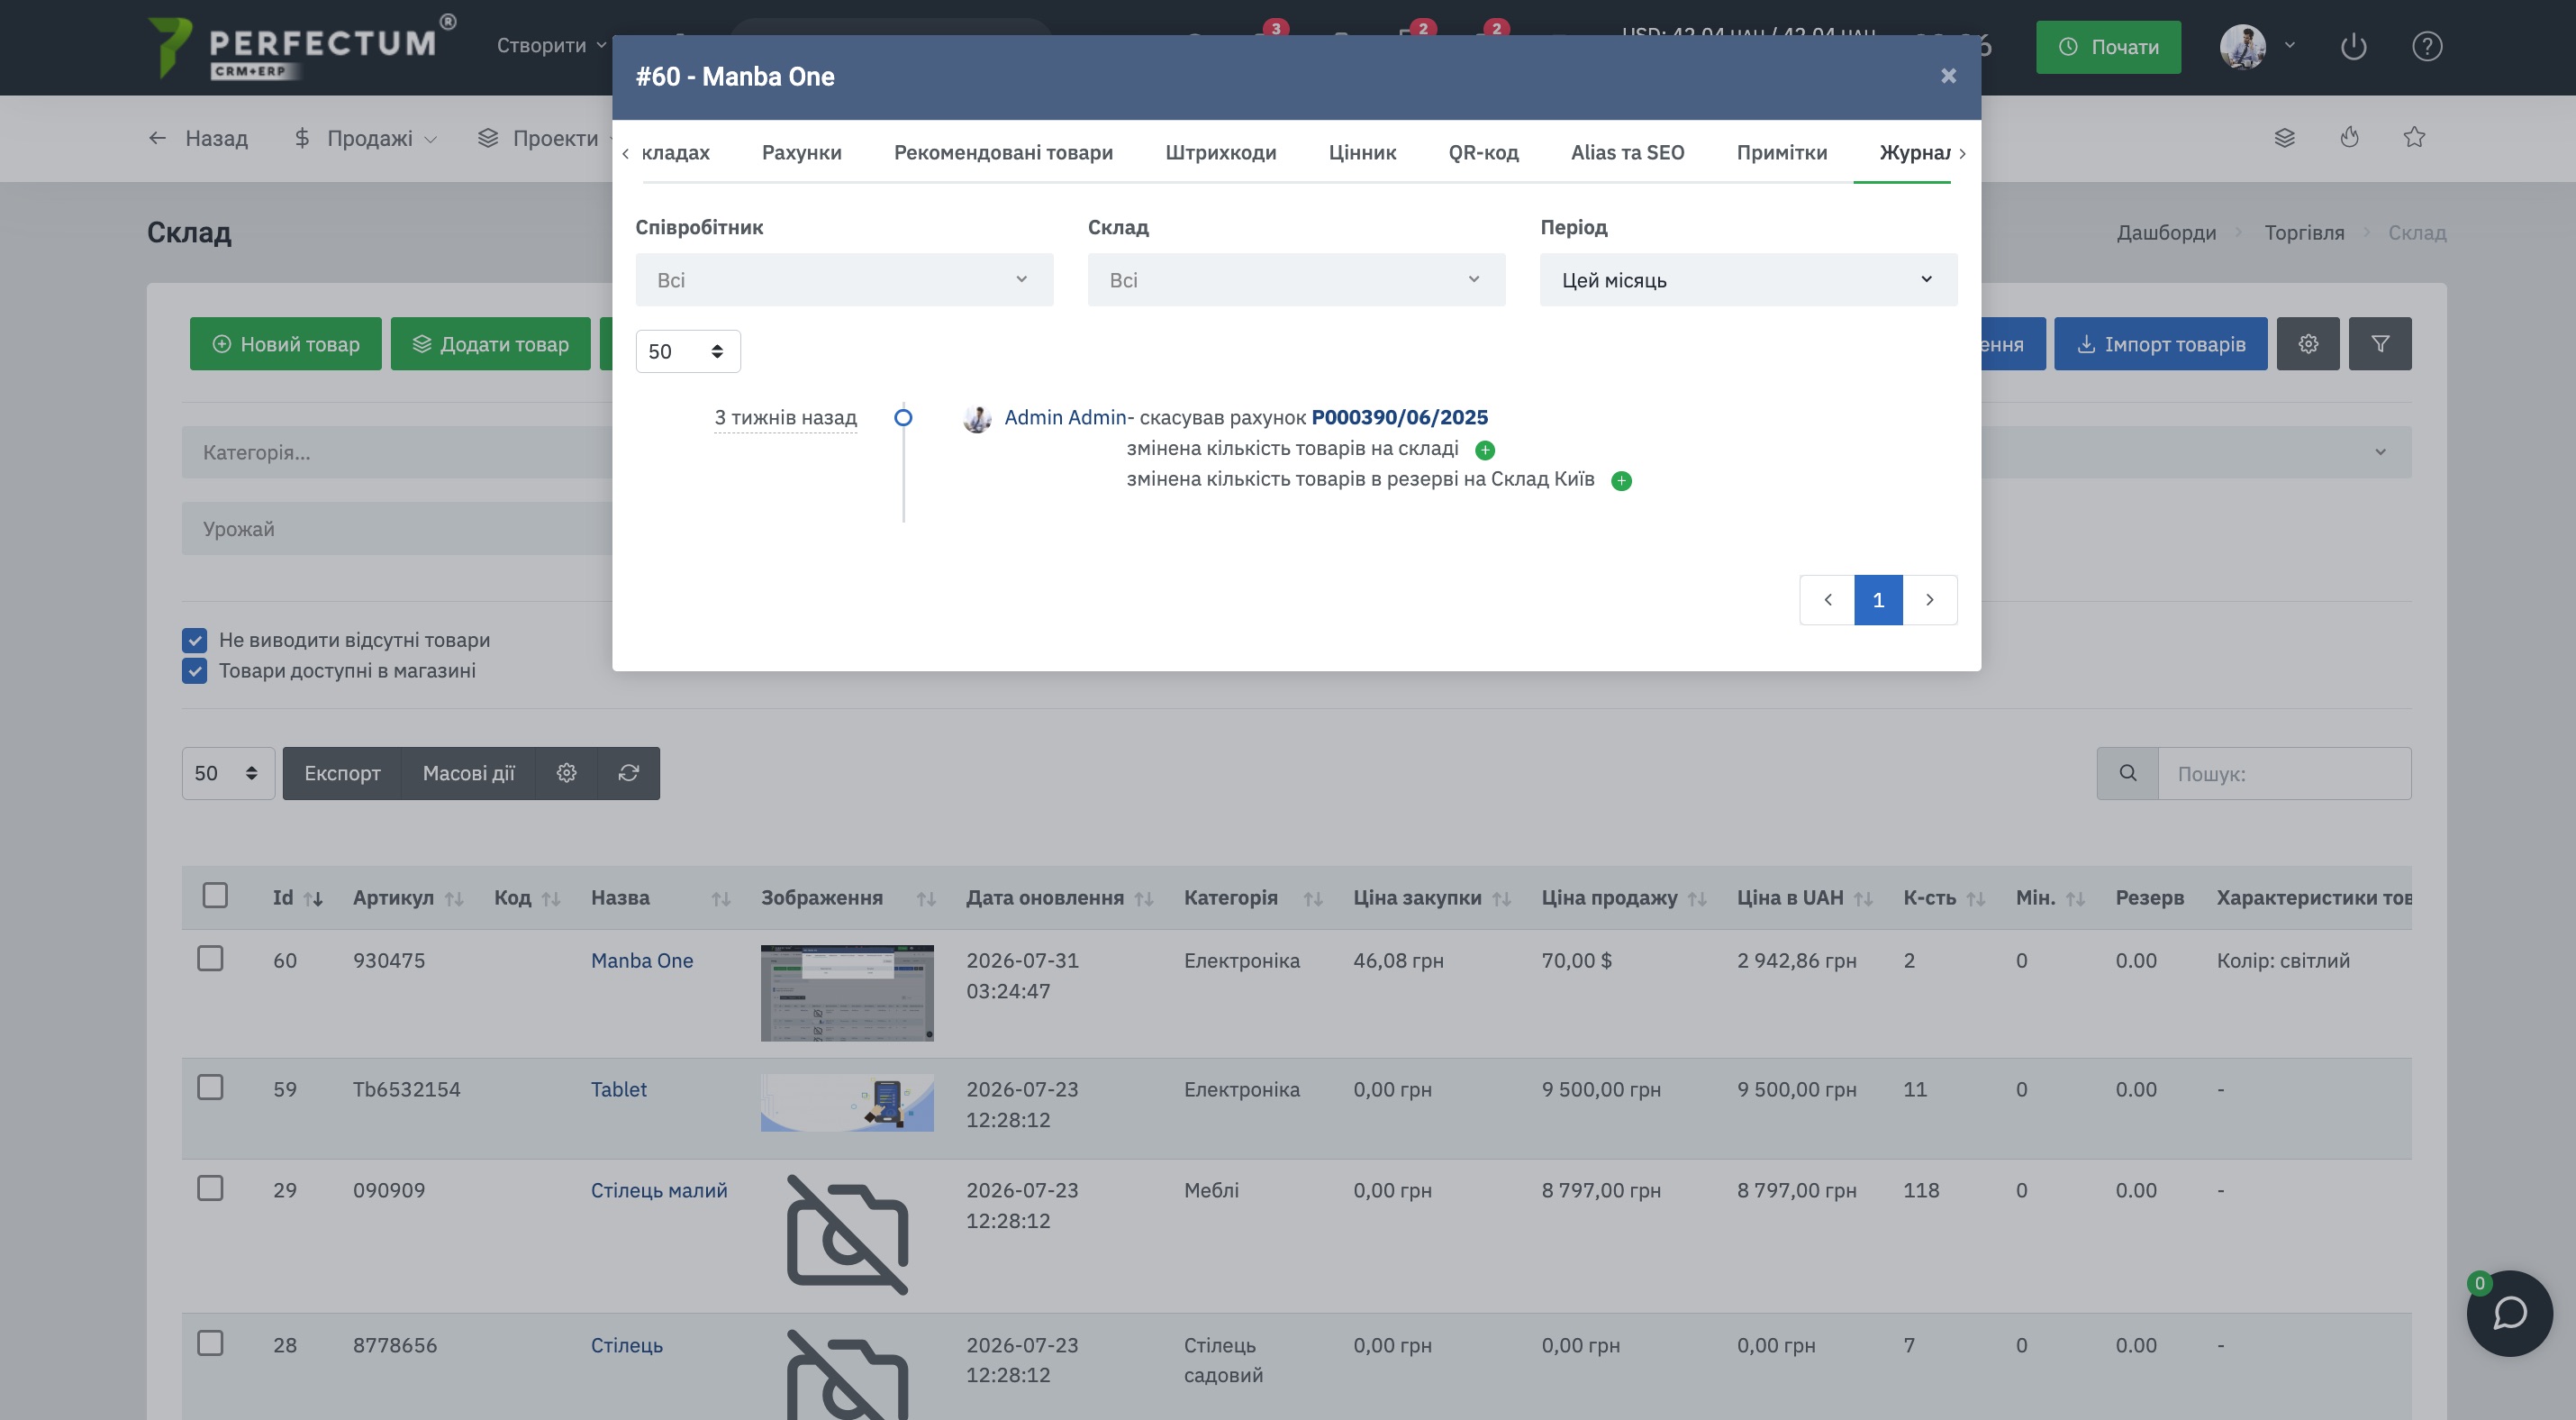The height and width of the screenshot is (1420, 2576).
Task: Click the Додати товар button
Action: point(490,344)
